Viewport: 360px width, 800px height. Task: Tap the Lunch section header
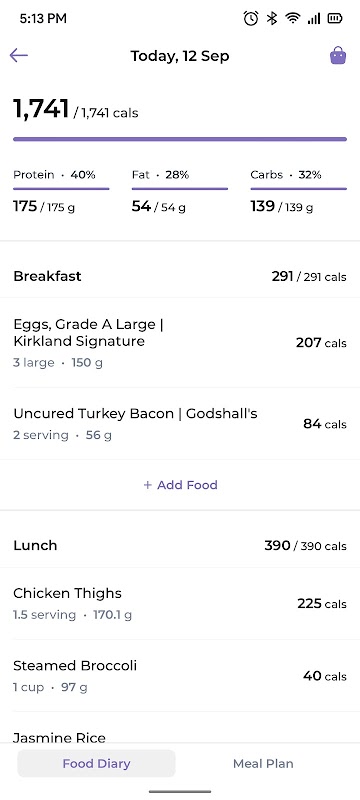pyautogui.click(x=180, y=545)
